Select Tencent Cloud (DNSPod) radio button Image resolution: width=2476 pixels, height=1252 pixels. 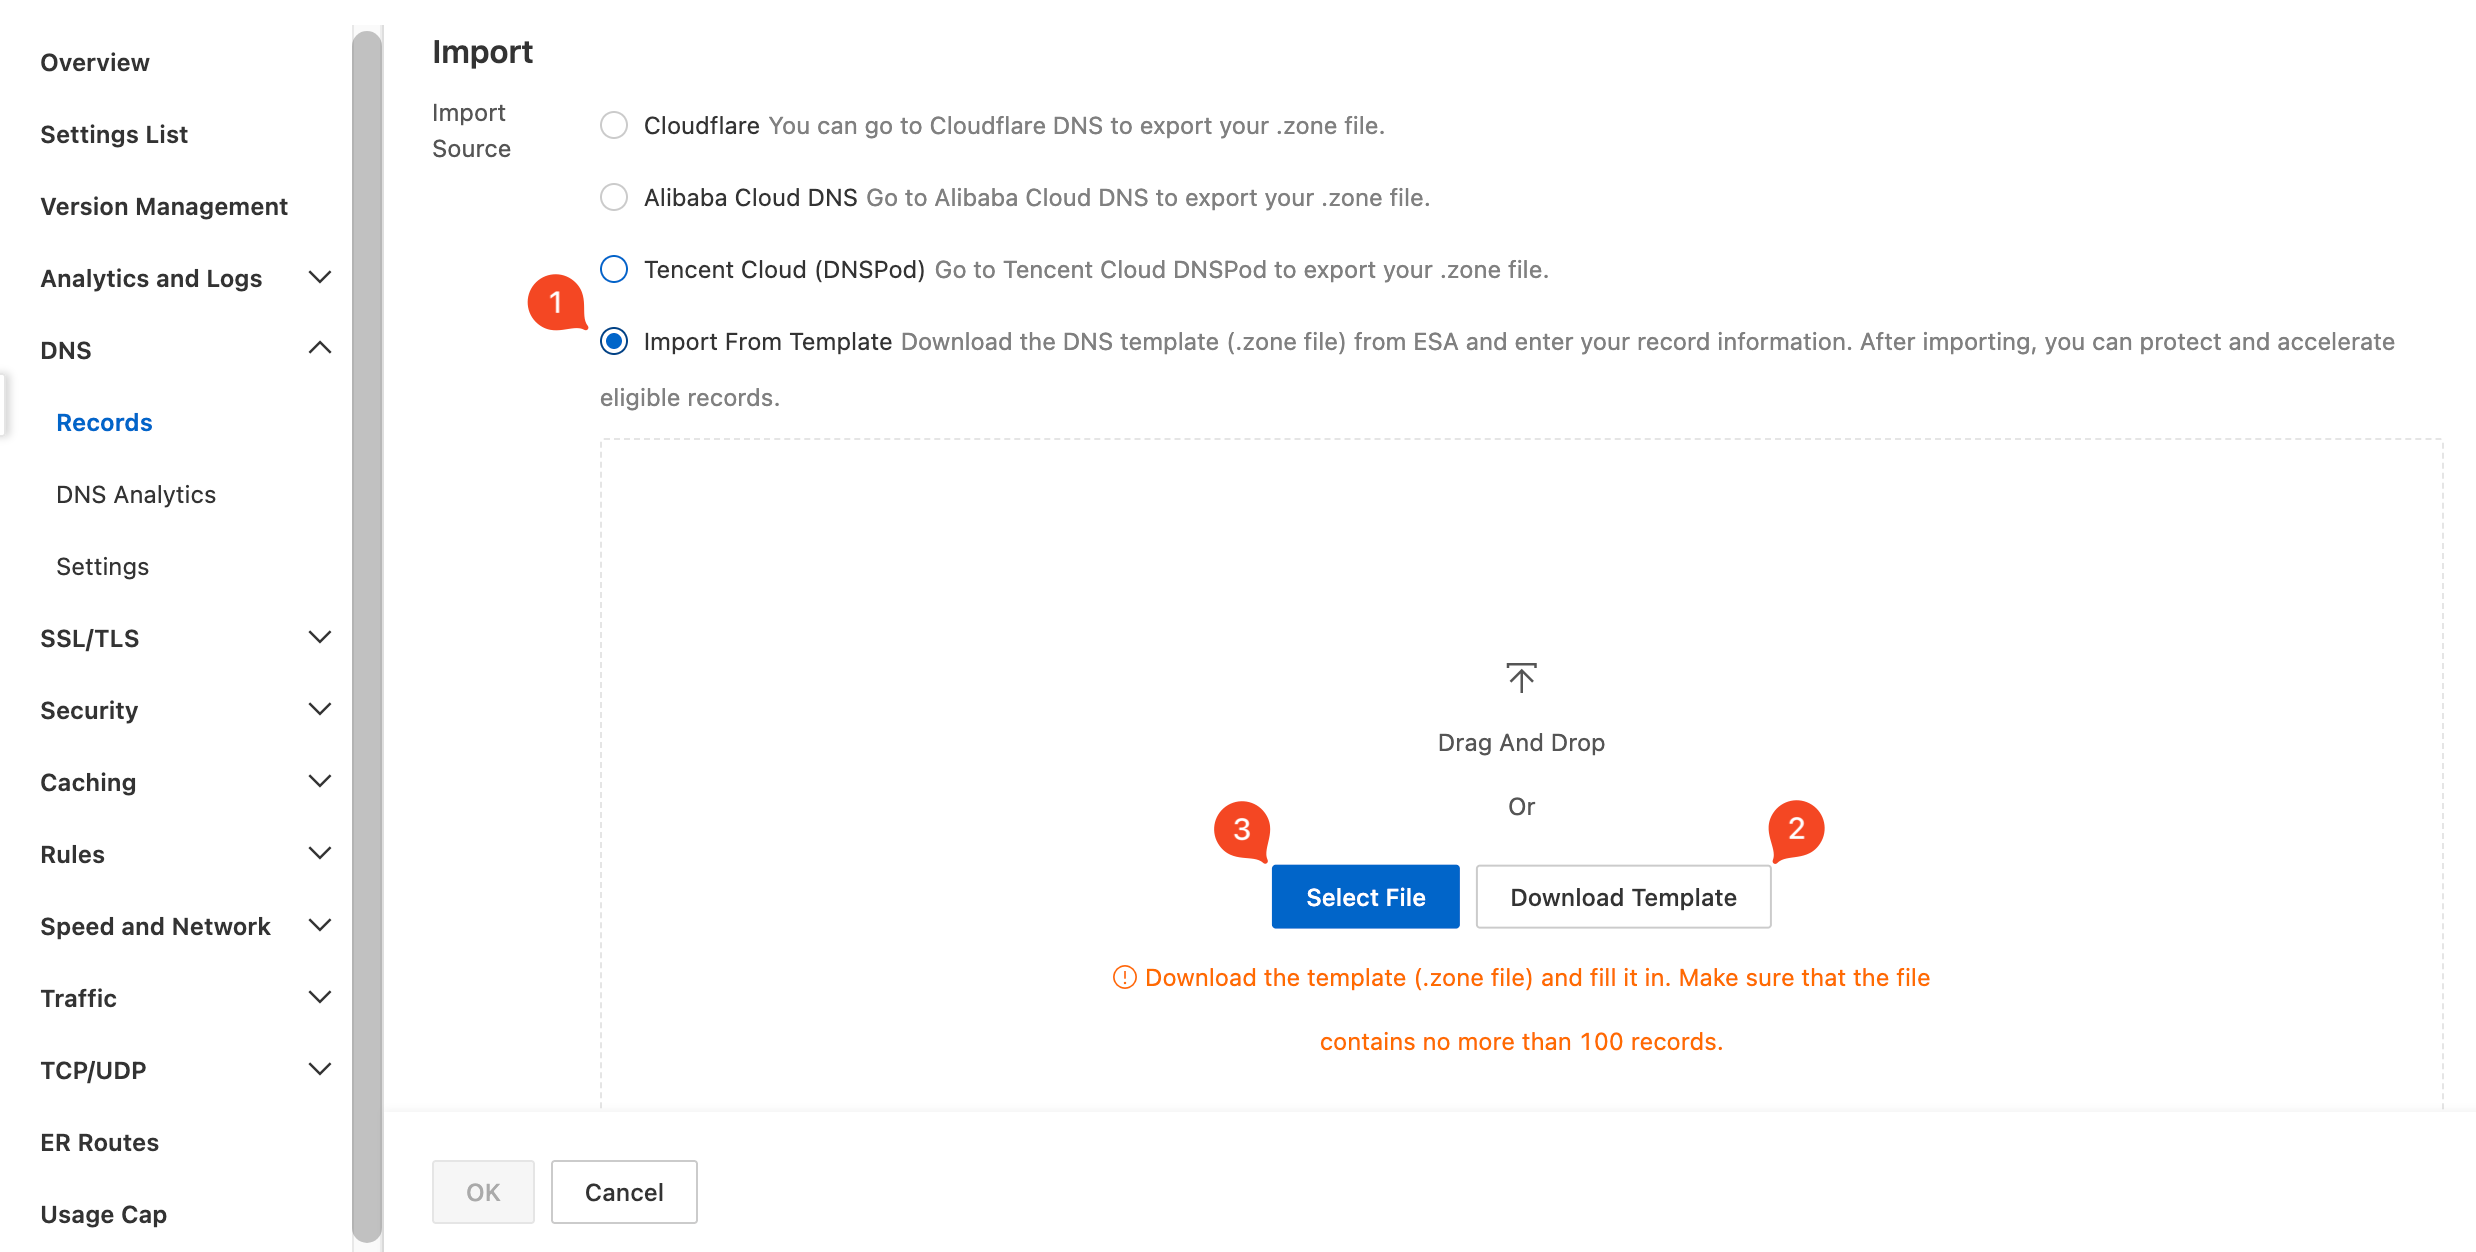tap(614, 269)
